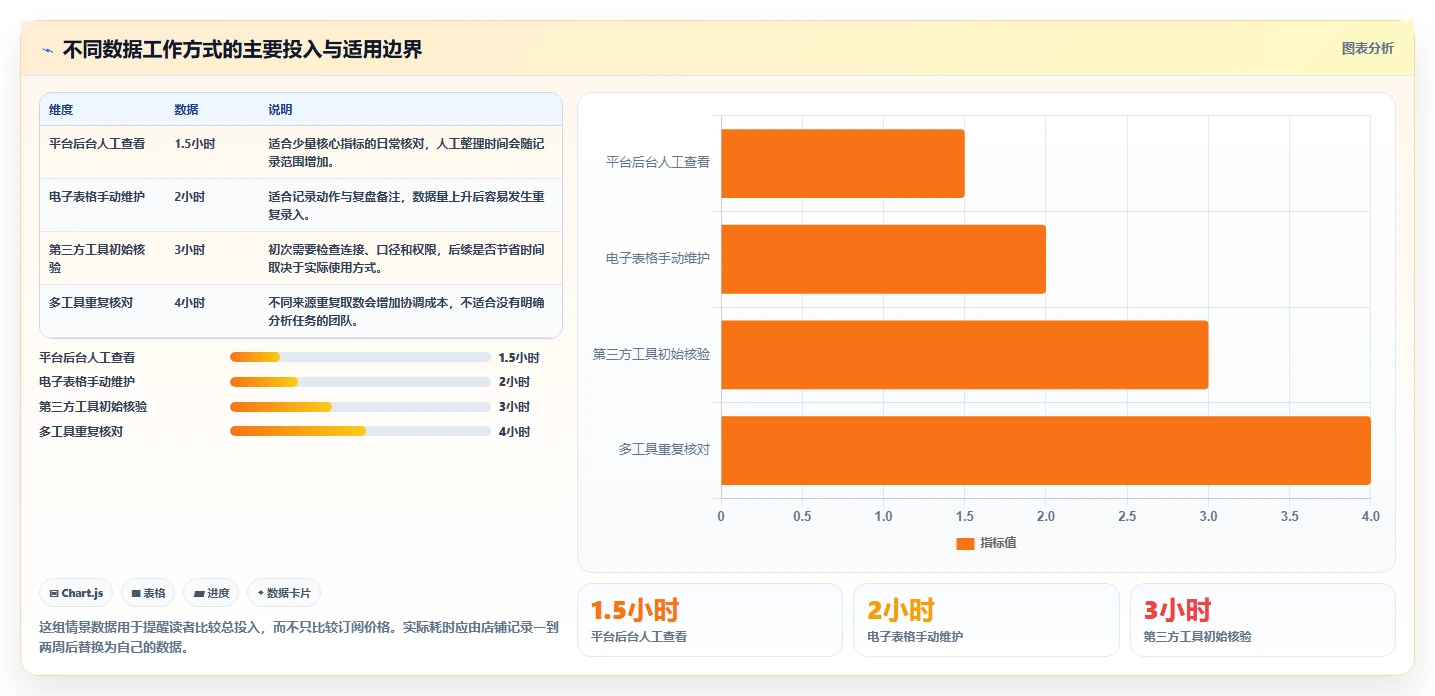
Task: Click the 1.5小时 value beside progress bar
Action: click(519, 357)
